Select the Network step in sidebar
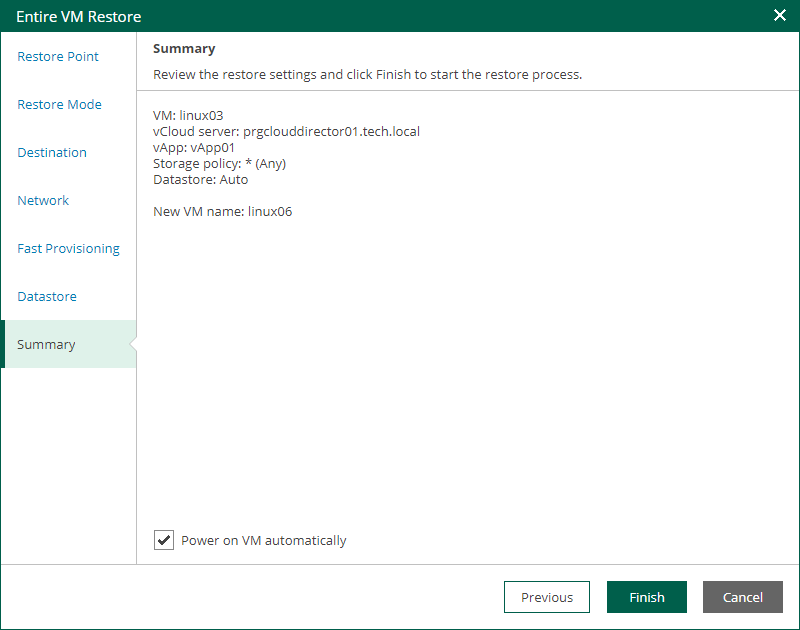This screenshot has width=800, height=630. click(x=43, y=200)
